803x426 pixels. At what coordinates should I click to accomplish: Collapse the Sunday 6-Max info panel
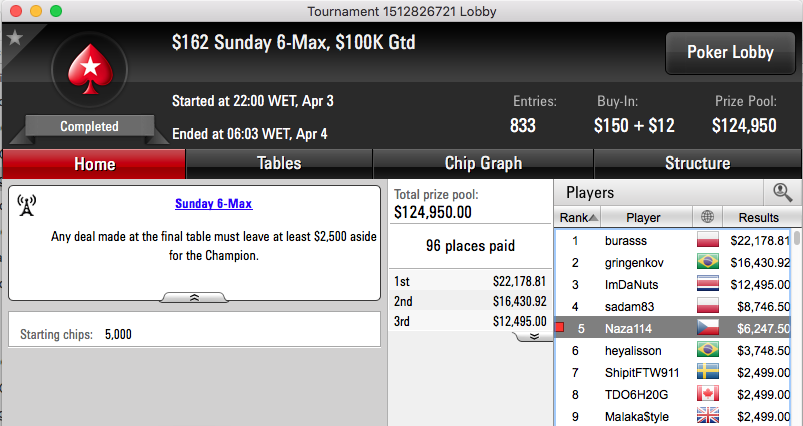point(194,297)
